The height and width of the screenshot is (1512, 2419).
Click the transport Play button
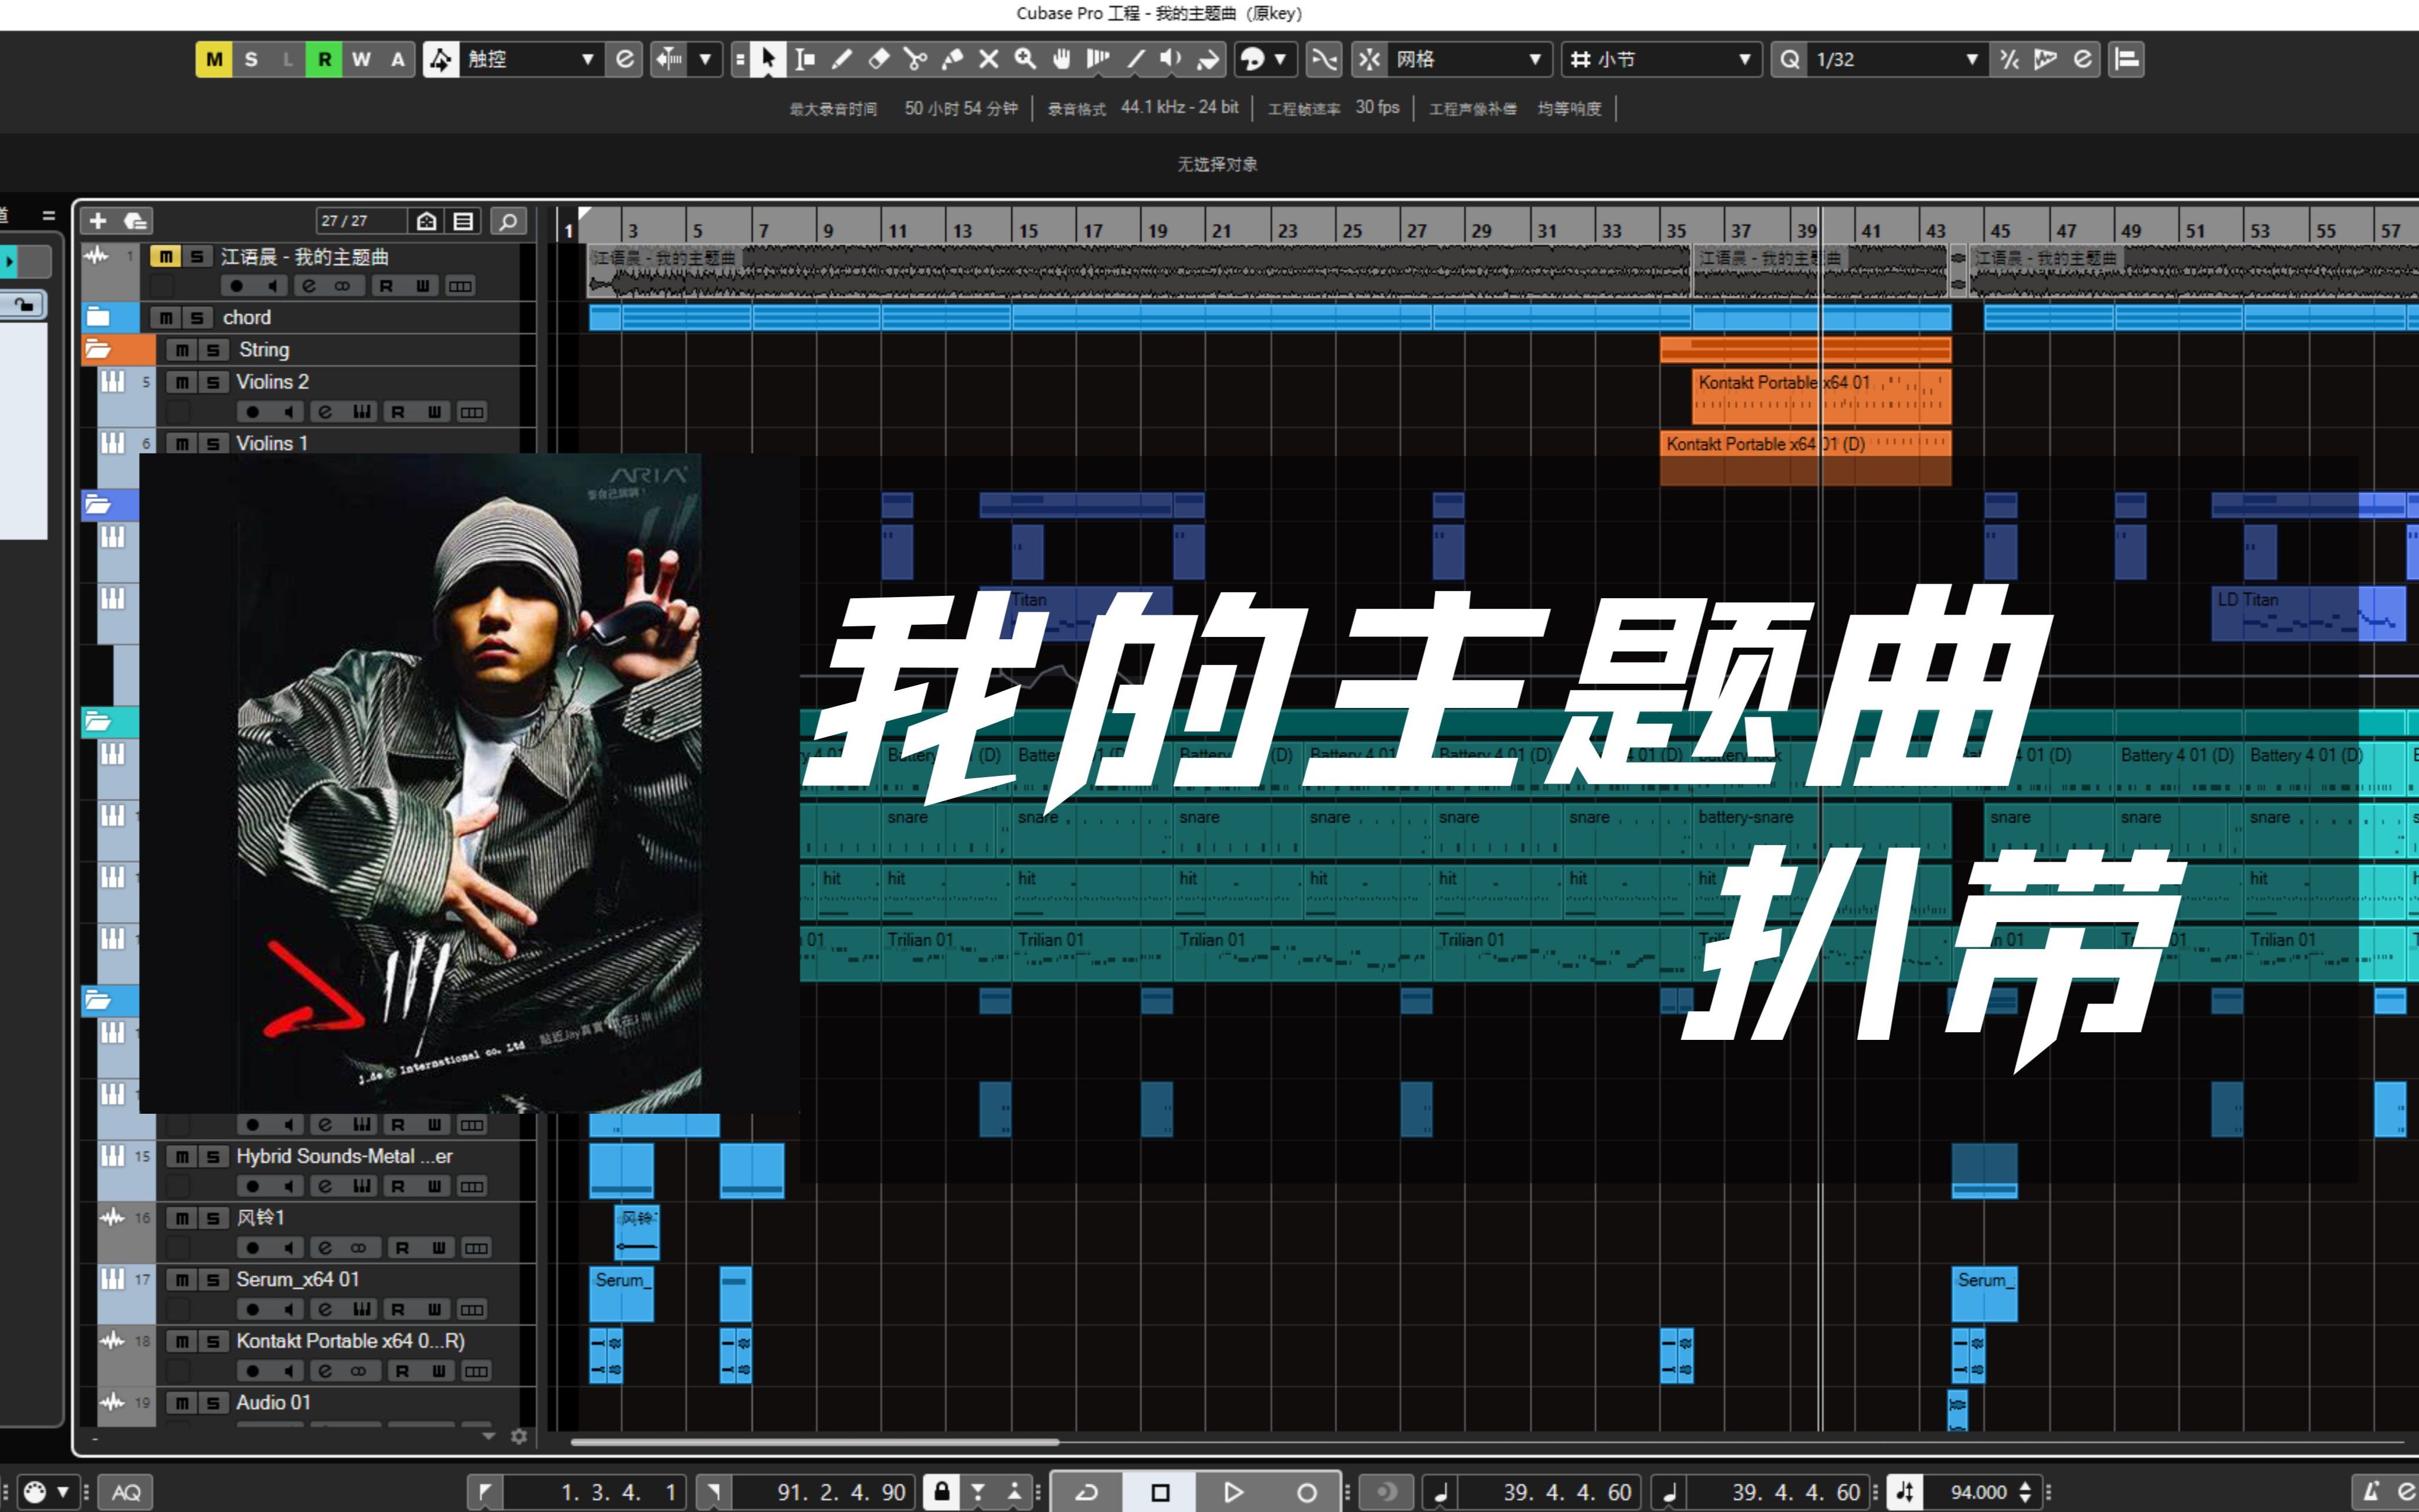click(x=1233, y=1492)
